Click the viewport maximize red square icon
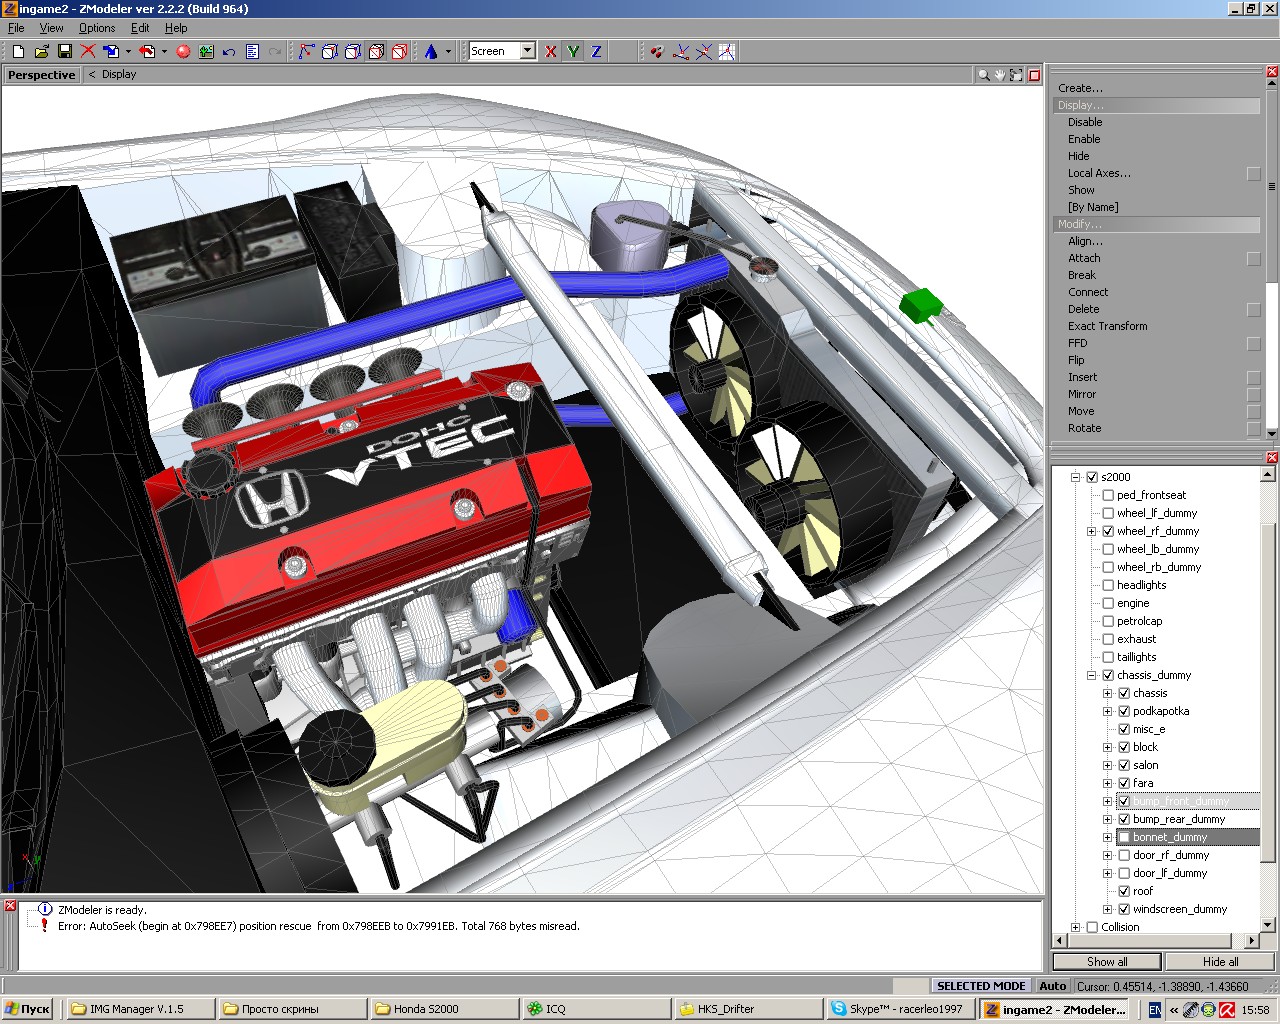The width and height of the screenshot is (1280, 1024). click(1034, 75)
